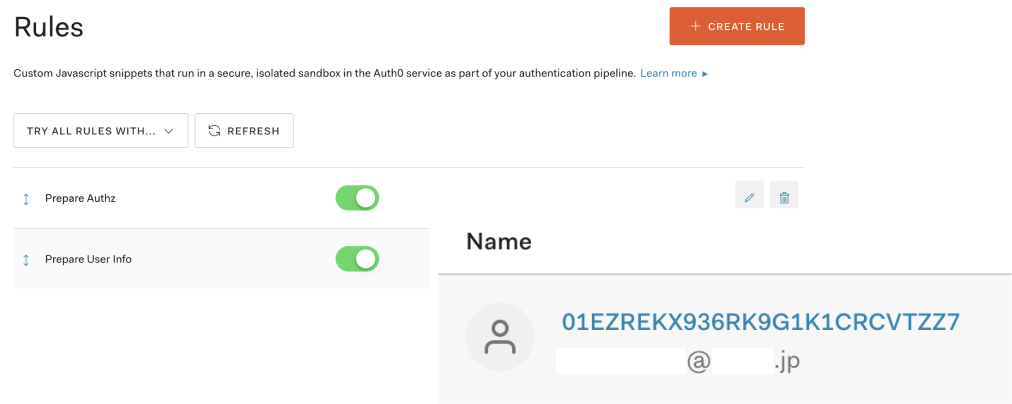Click the circular refresh arrows icon
The image size is (1012, 404).
pos(214,130)
